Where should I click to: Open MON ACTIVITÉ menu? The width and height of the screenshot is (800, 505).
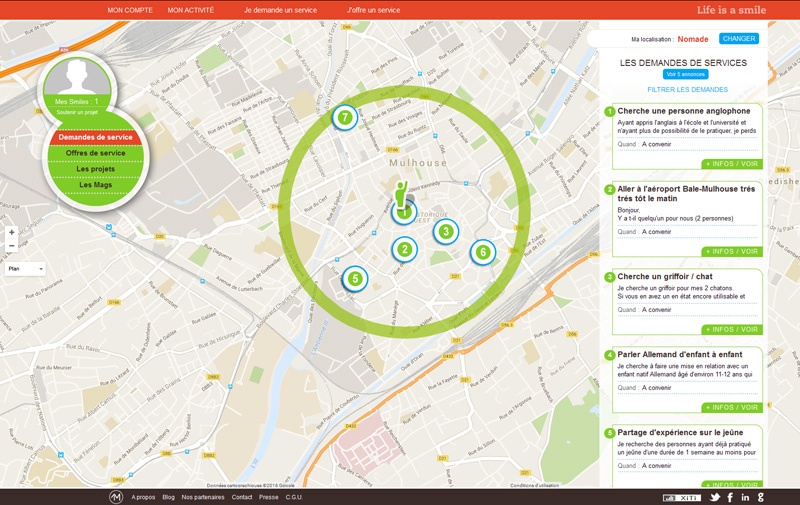[x=191, y=10]
